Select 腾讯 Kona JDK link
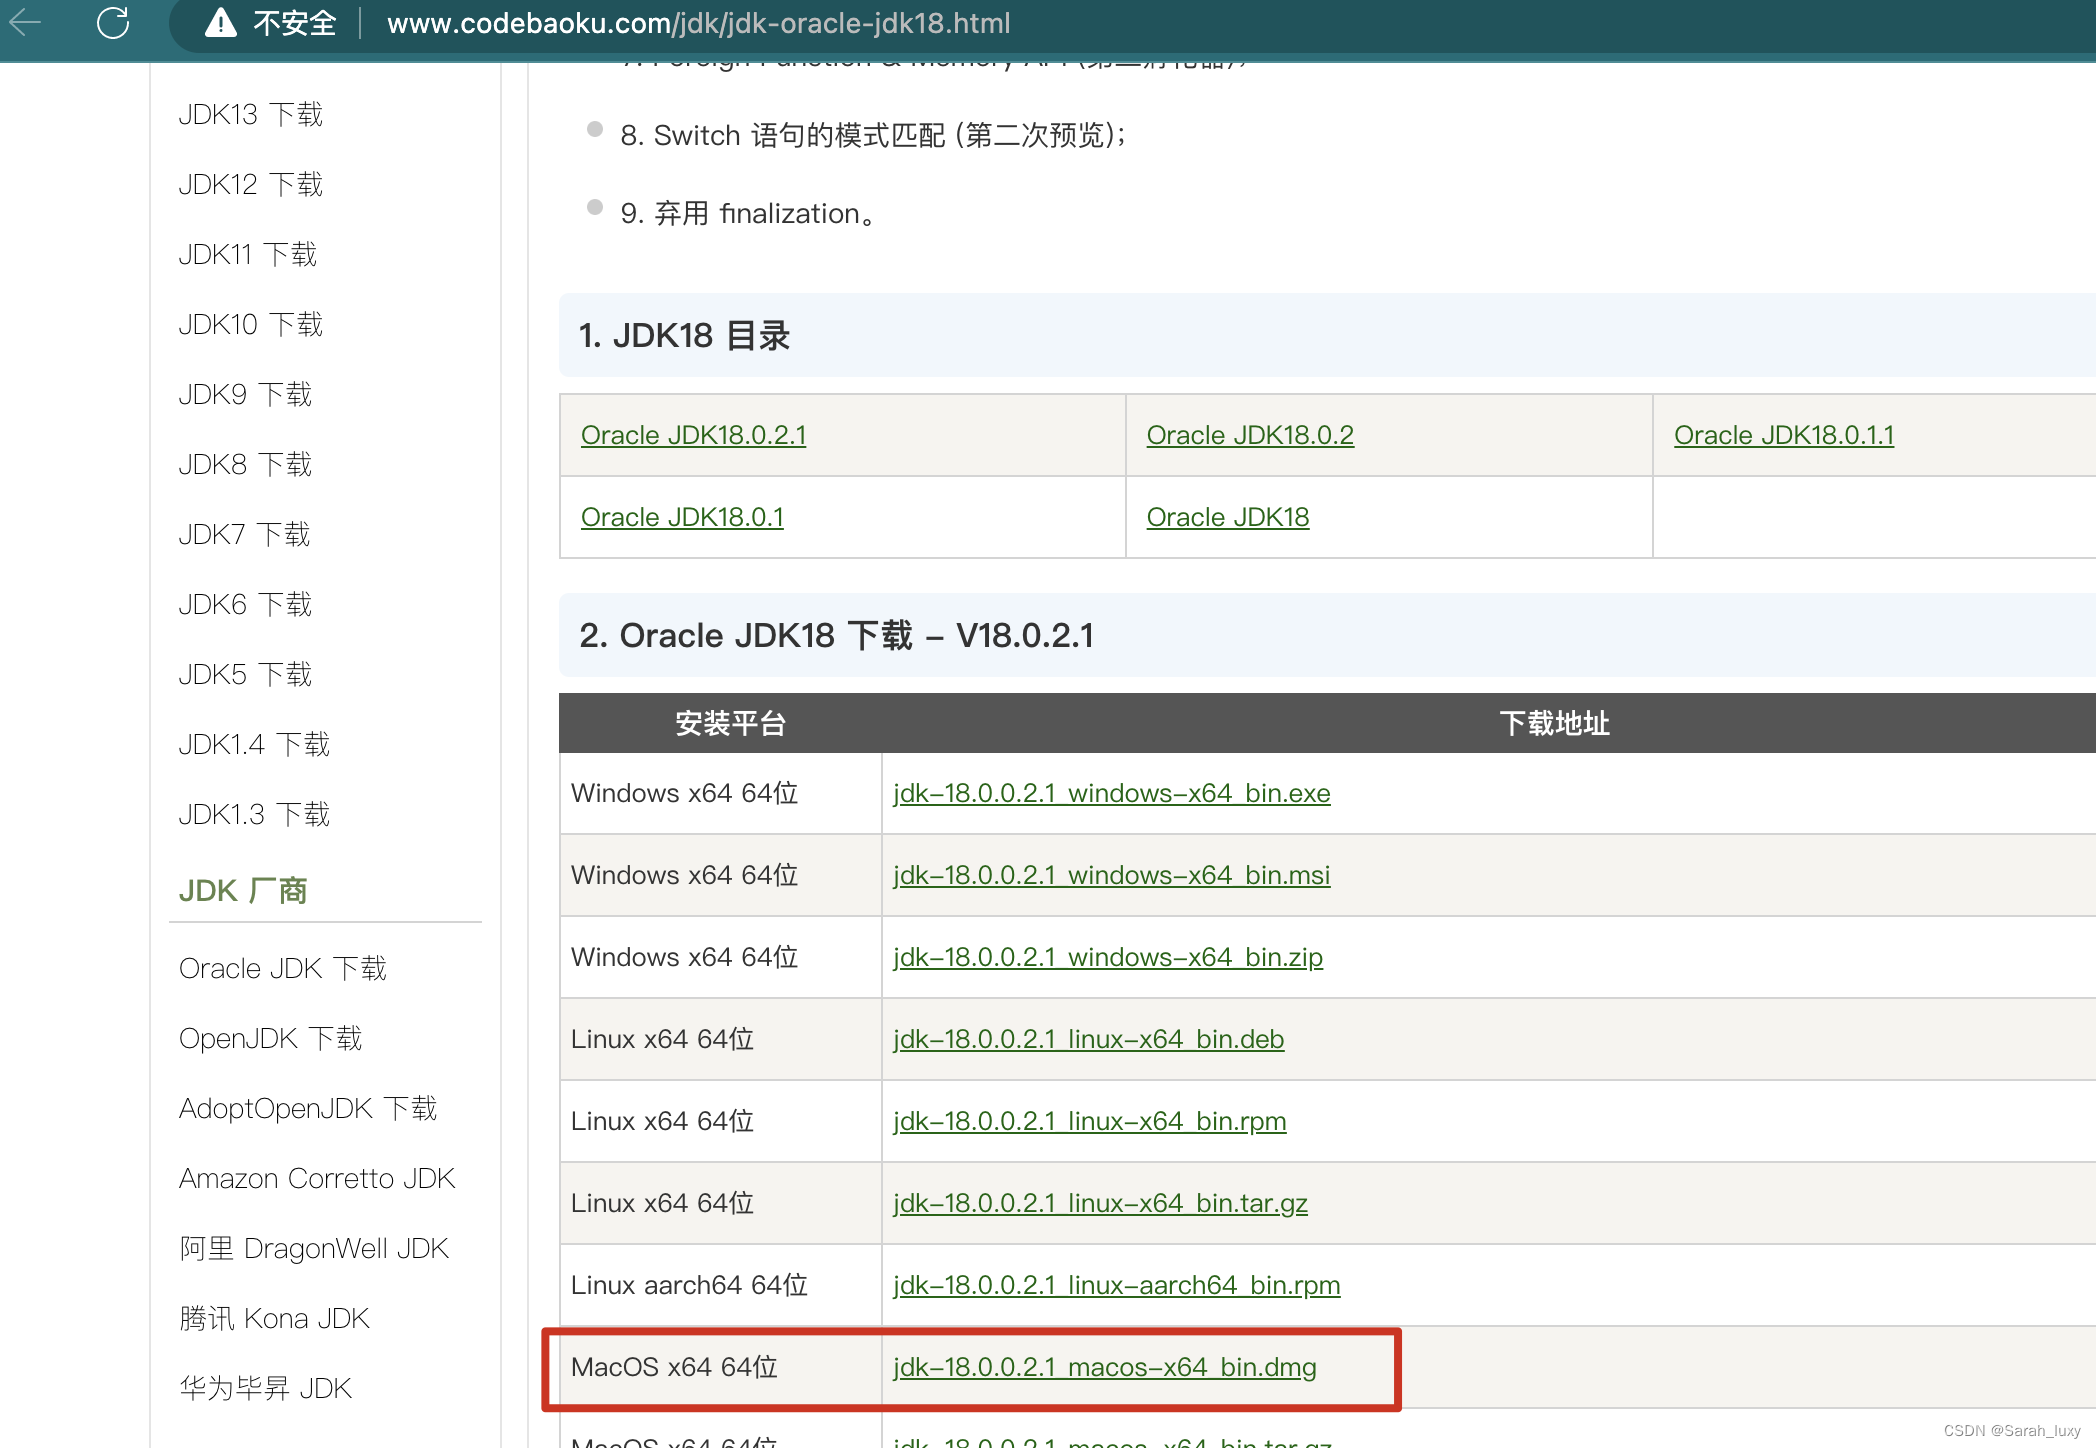The height and width of the screenshot is (1448, 2096). 275,1319
